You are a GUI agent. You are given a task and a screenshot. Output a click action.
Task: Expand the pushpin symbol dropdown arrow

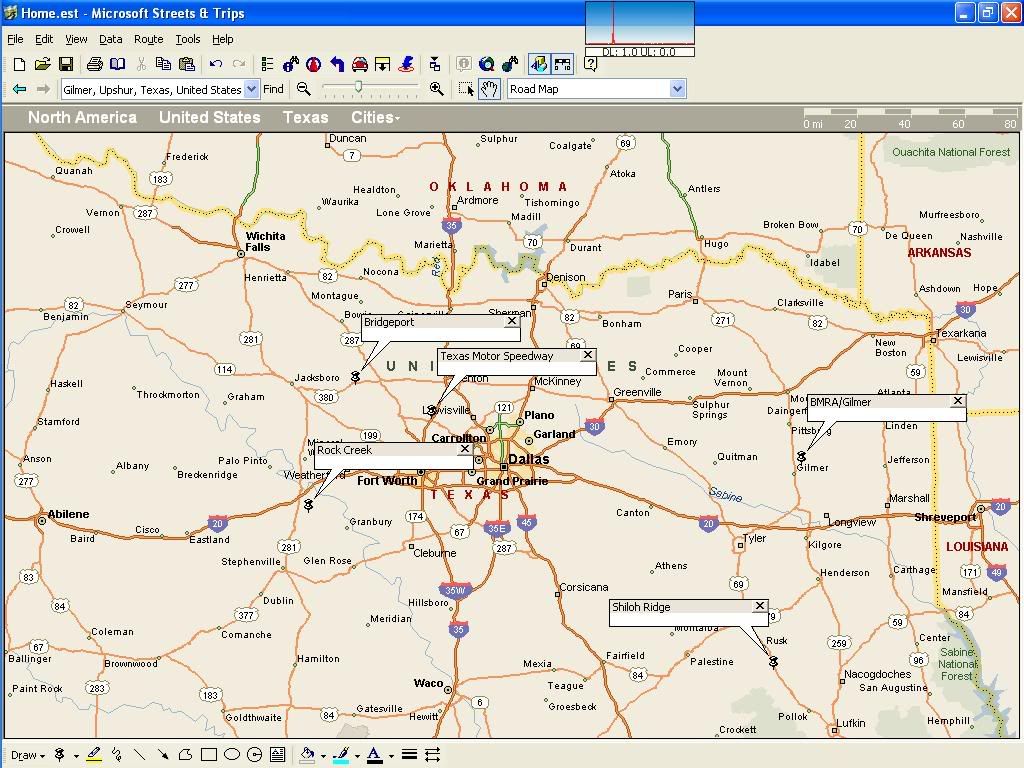pyautogui.click(x=76, y=756)
